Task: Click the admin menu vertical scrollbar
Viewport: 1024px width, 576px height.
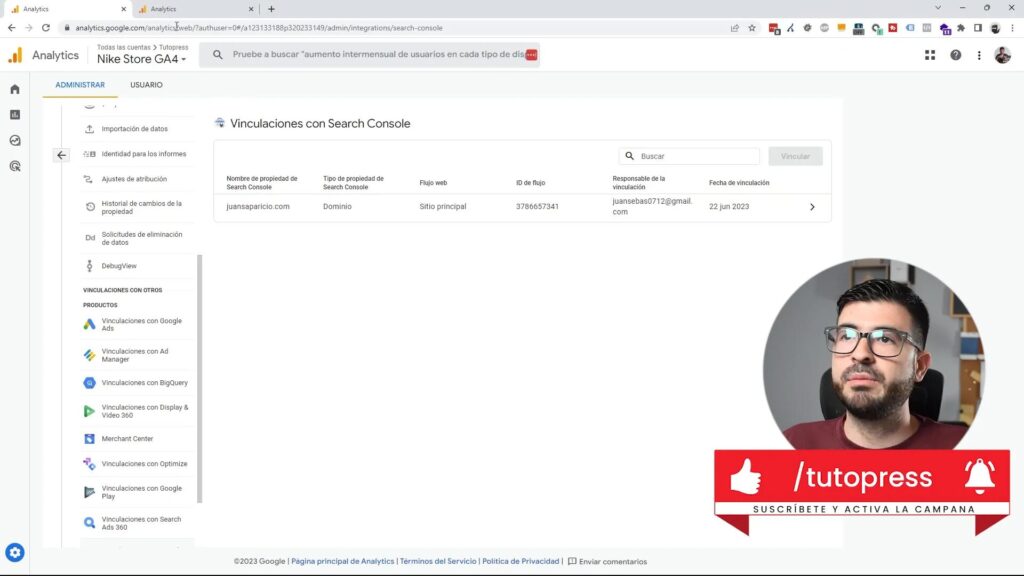Action: pos(199,379)
